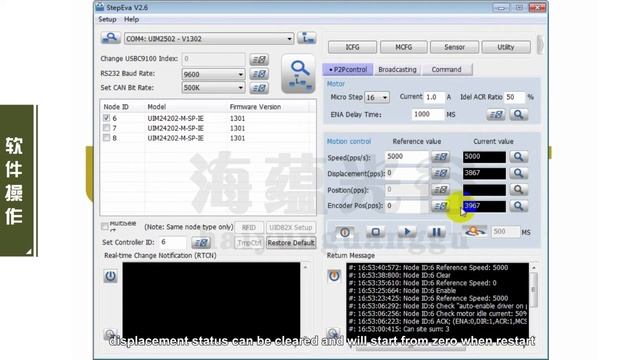Viewport: 640px width, 360px height.
Task: Set reference Position apply icon
Action: click(440, 190)
